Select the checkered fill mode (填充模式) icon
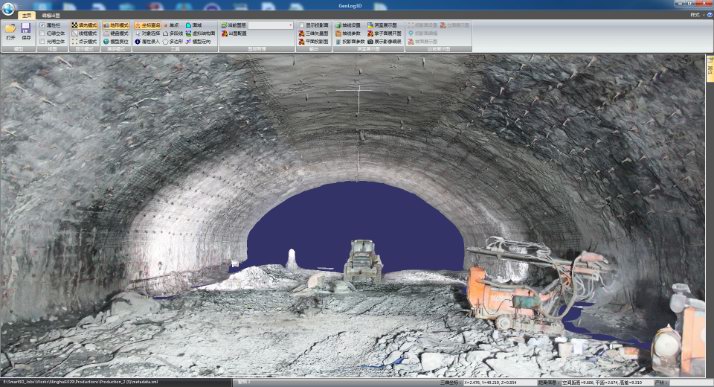Viewport: 714px width, 387px height. pos(75,25)
